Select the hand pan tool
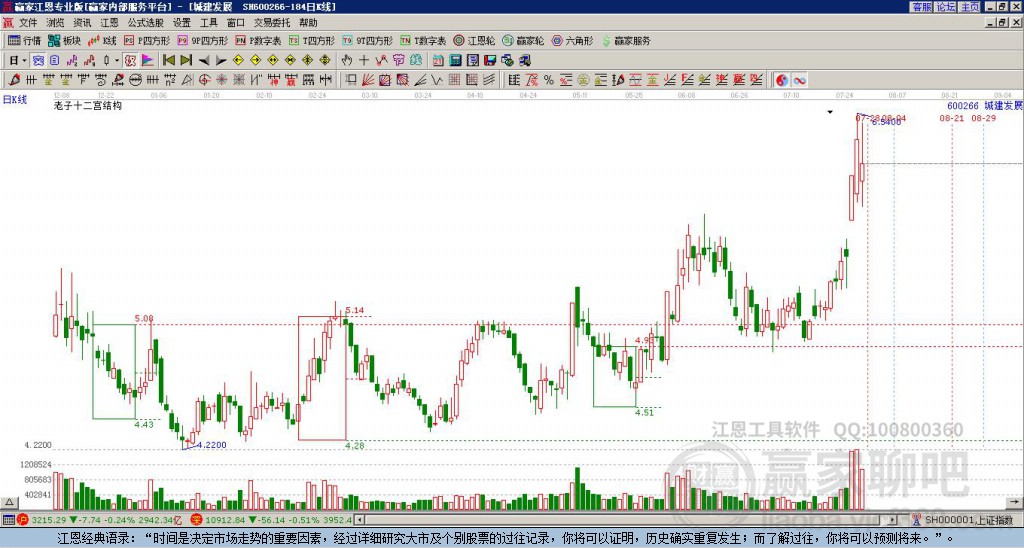Screen dimensions: 1024x548 (346, 61)
